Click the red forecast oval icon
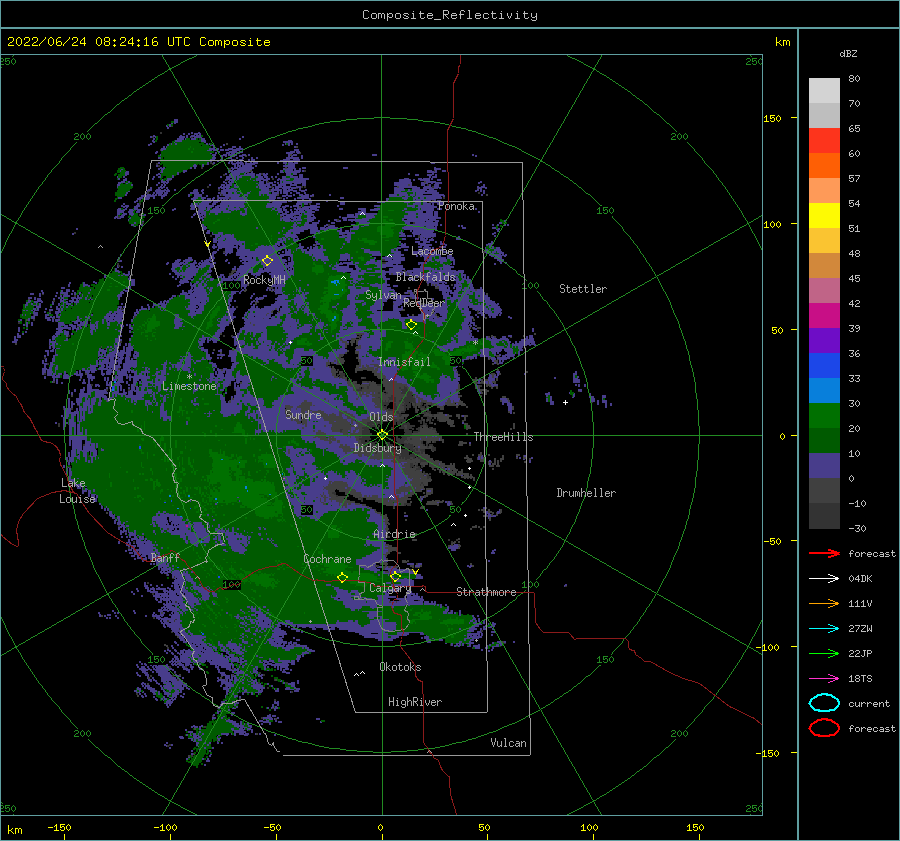This screenshot has height=841, width=900. click(x=824, y=728)
